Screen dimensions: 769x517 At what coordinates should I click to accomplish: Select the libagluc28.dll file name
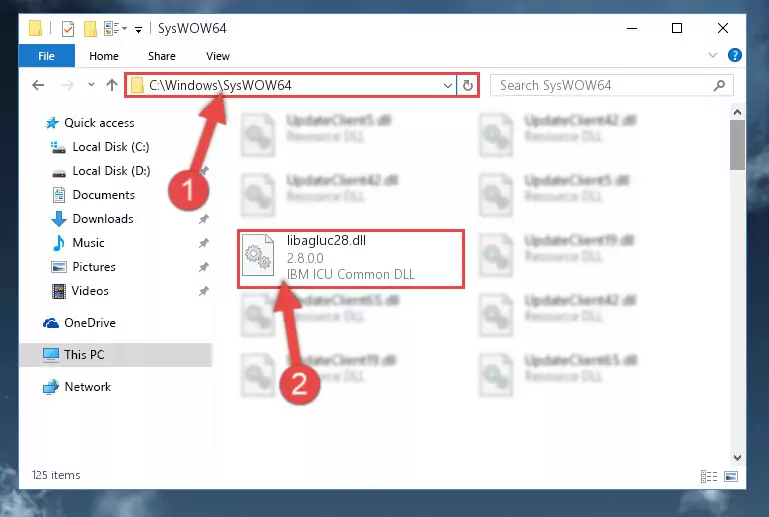coord(326,240)
